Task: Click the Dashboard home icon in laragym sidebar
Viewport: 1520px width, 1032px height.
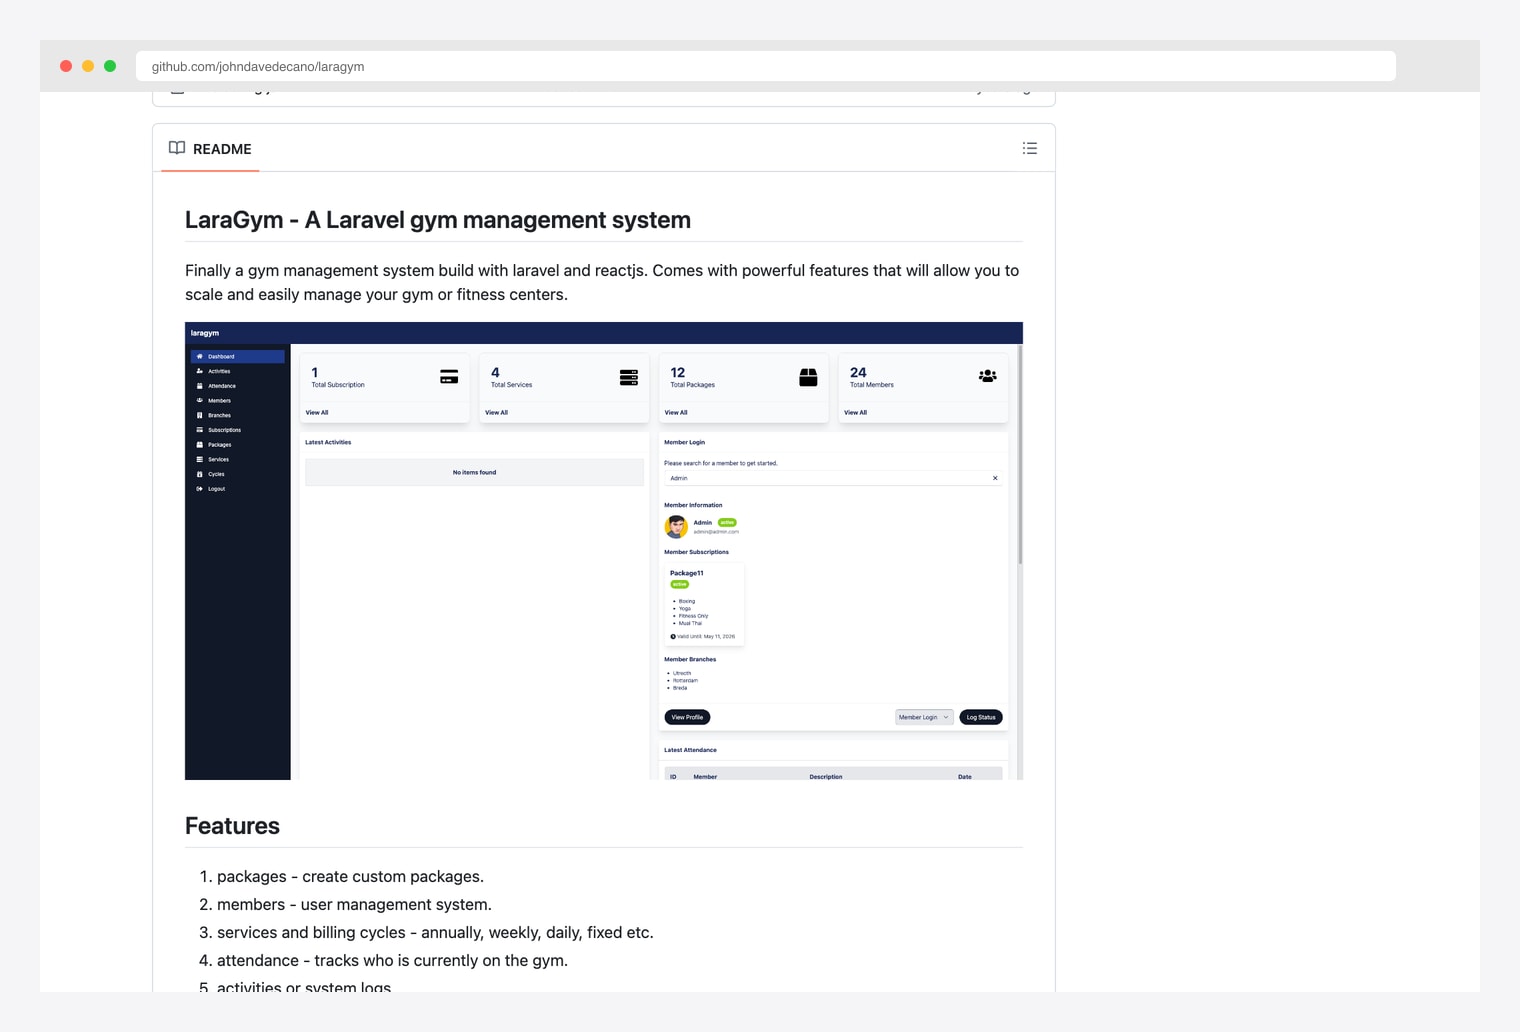Action: point(200,356)
